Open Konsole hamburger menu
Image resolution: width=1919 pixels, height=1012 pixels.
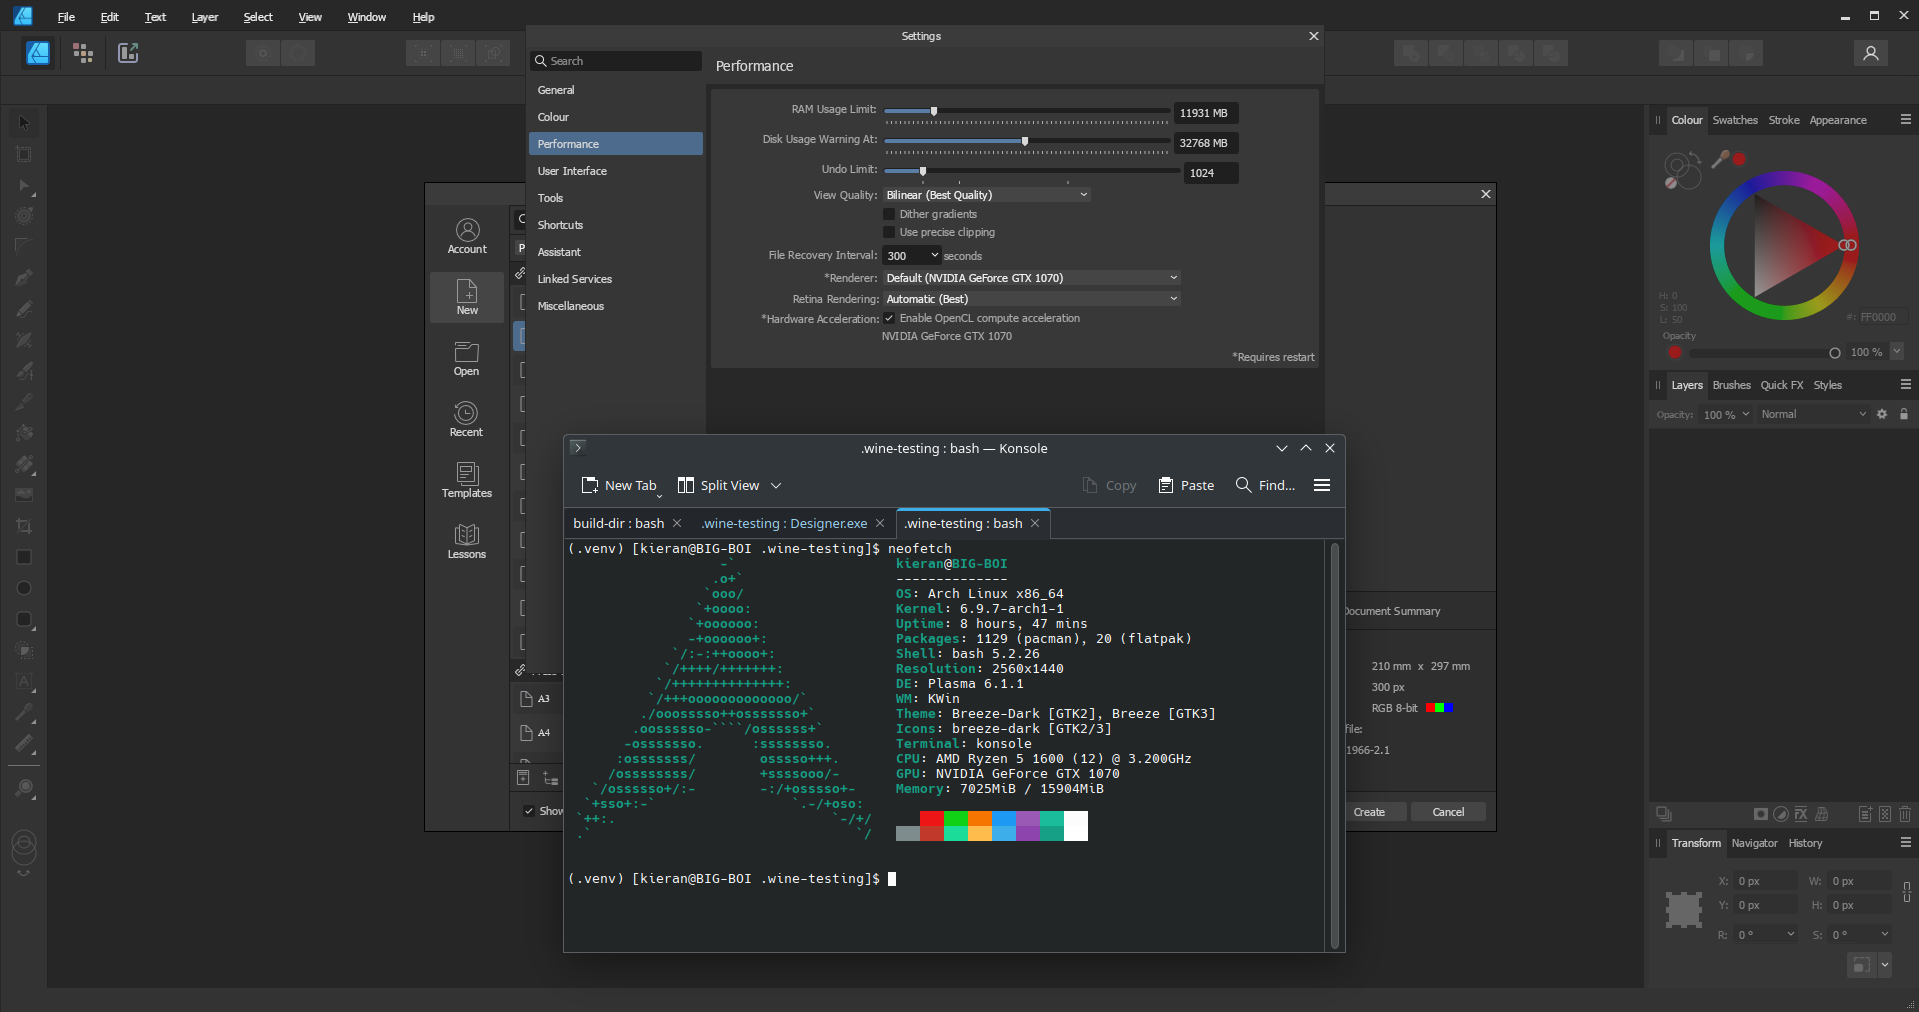(1321, 485)
